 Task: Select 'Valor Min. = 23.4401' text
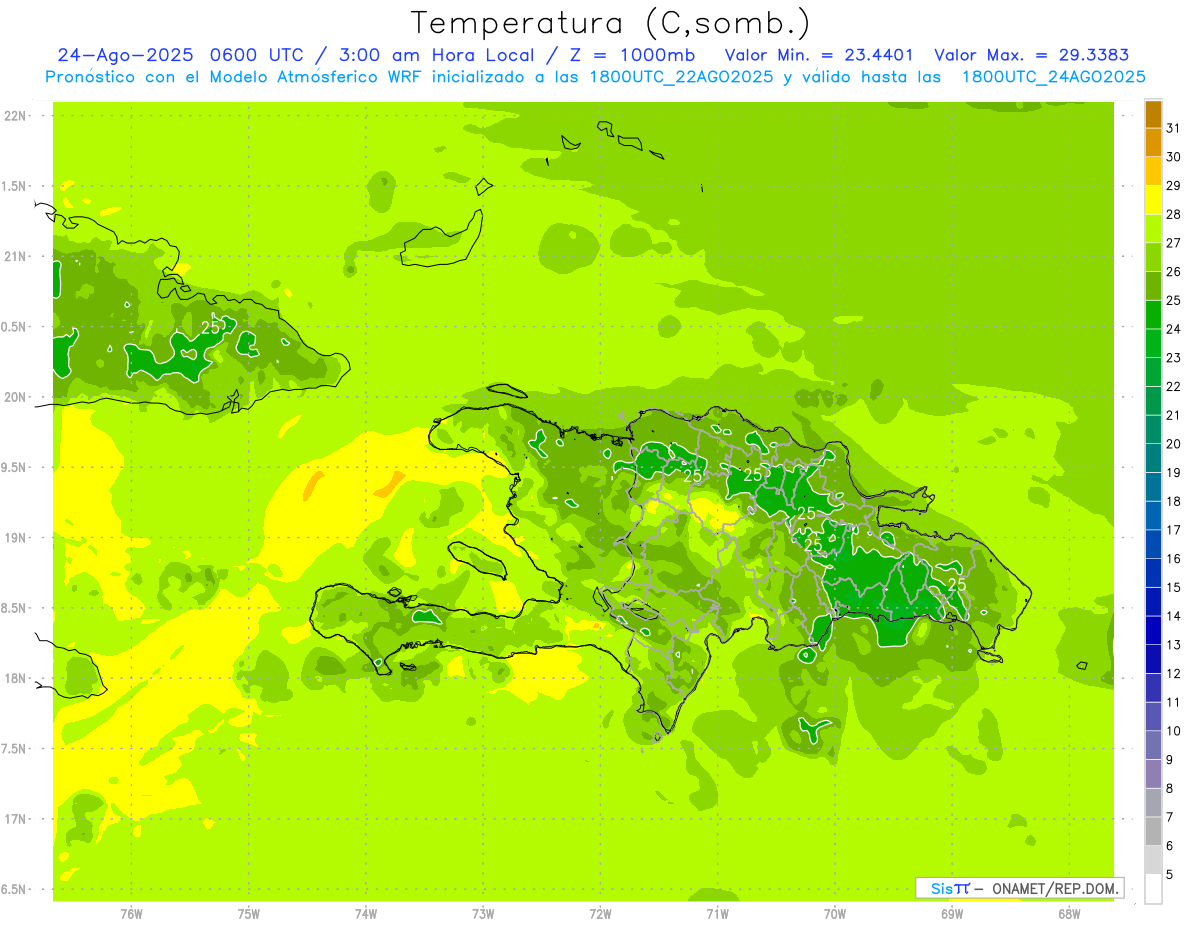pos(818,55)
